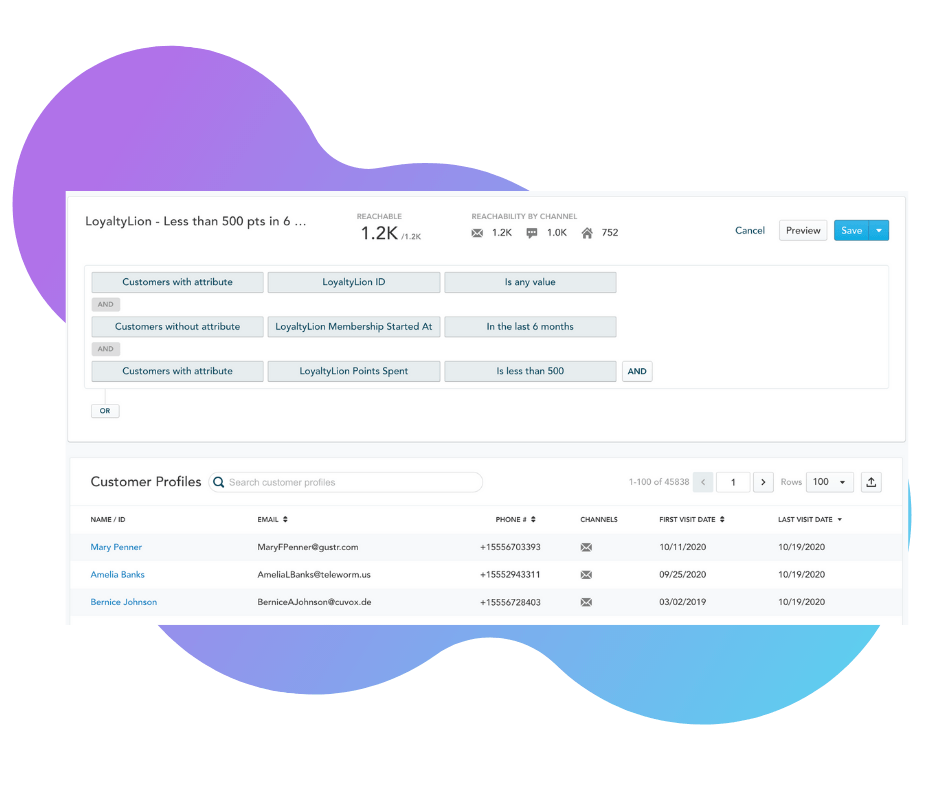Open Customers without attribute selector

(x=177, y=326)
